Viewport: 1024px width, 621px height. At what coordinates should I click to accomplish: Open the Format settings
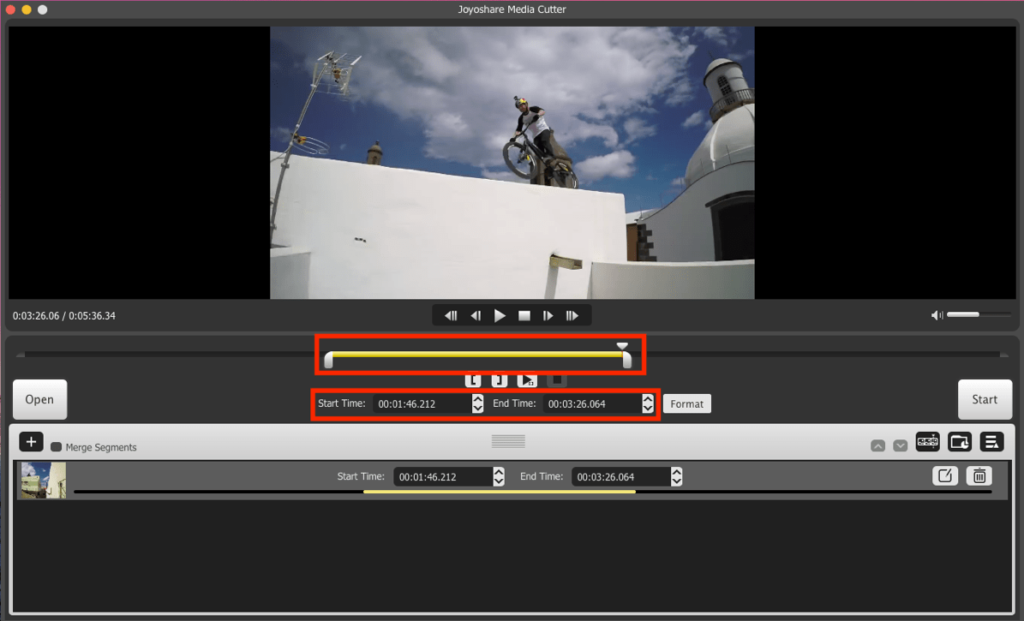pyautogui.click(x=687, y=404)
